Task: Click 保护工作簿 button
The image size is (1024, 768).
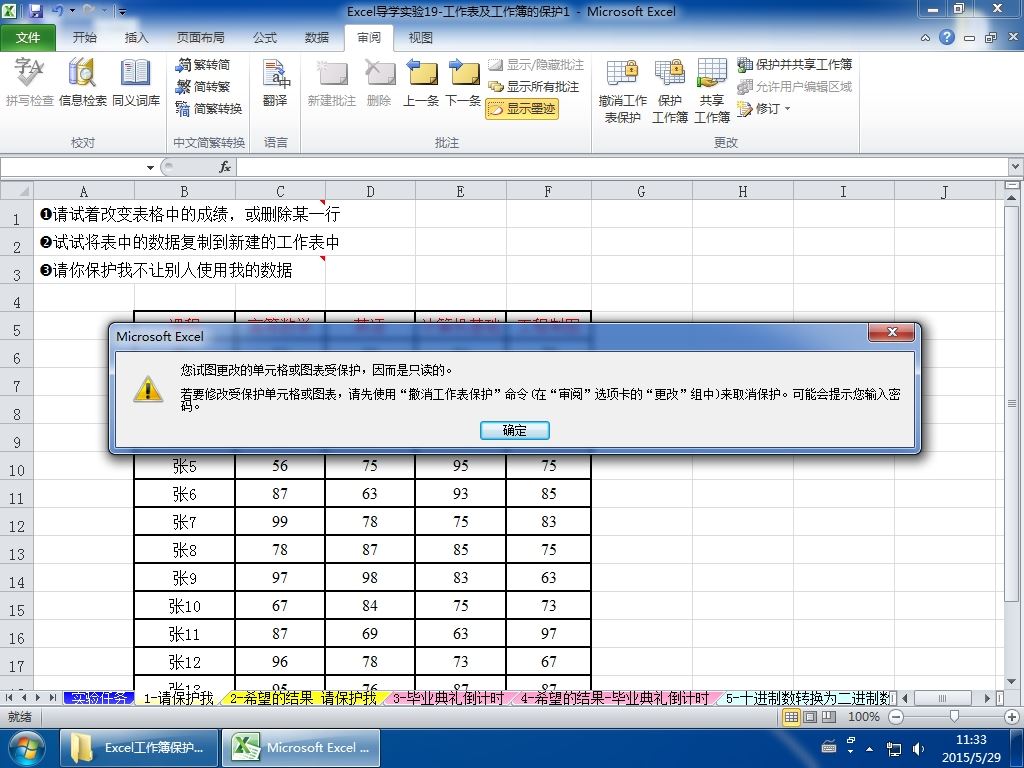Action: (x=669, y=90)
